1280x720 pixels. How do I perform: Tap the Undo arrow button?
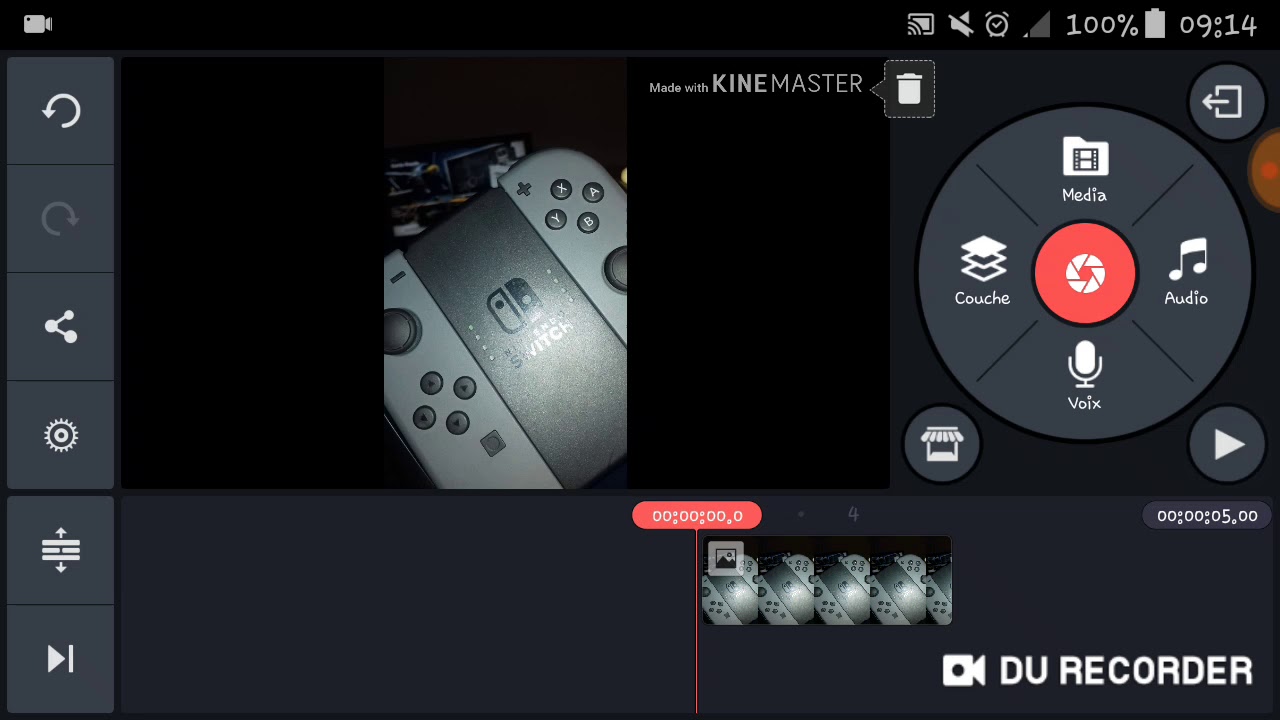[x=61, y=110]
